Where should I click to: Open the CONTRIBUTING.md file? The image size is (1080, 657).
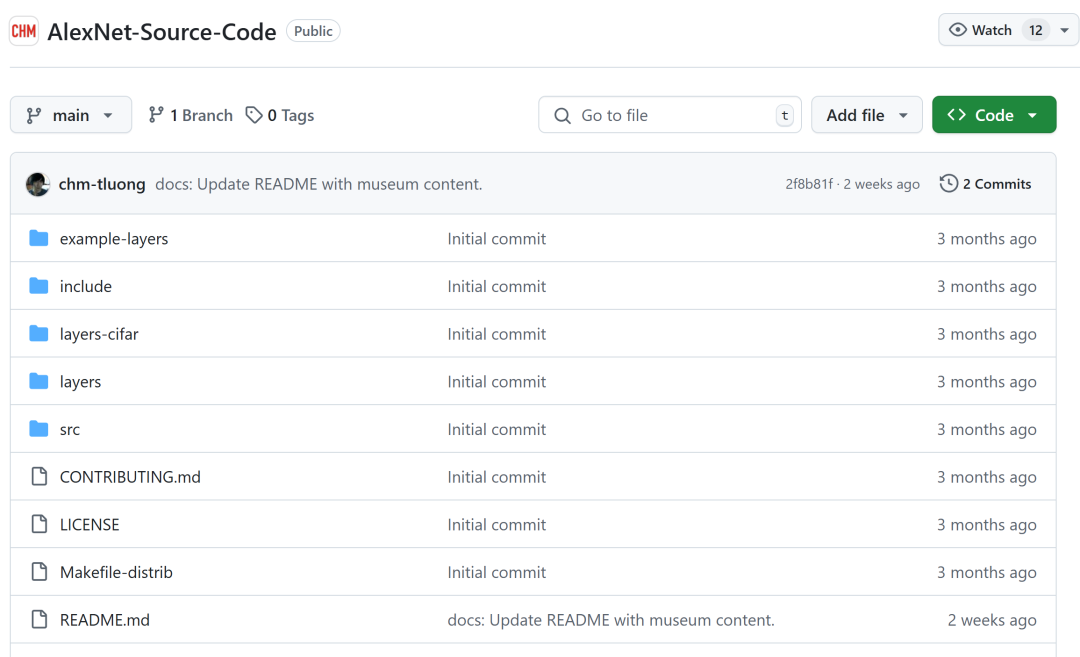click(x=130, y=477)
